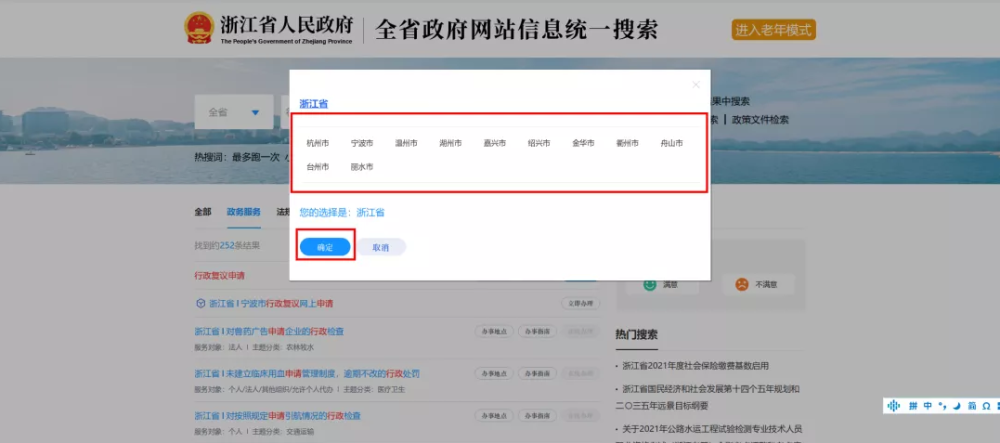Viewport: 1000px width, 443px height.
Task: Close the region dialog with X
Action: [x=696, y=84]
